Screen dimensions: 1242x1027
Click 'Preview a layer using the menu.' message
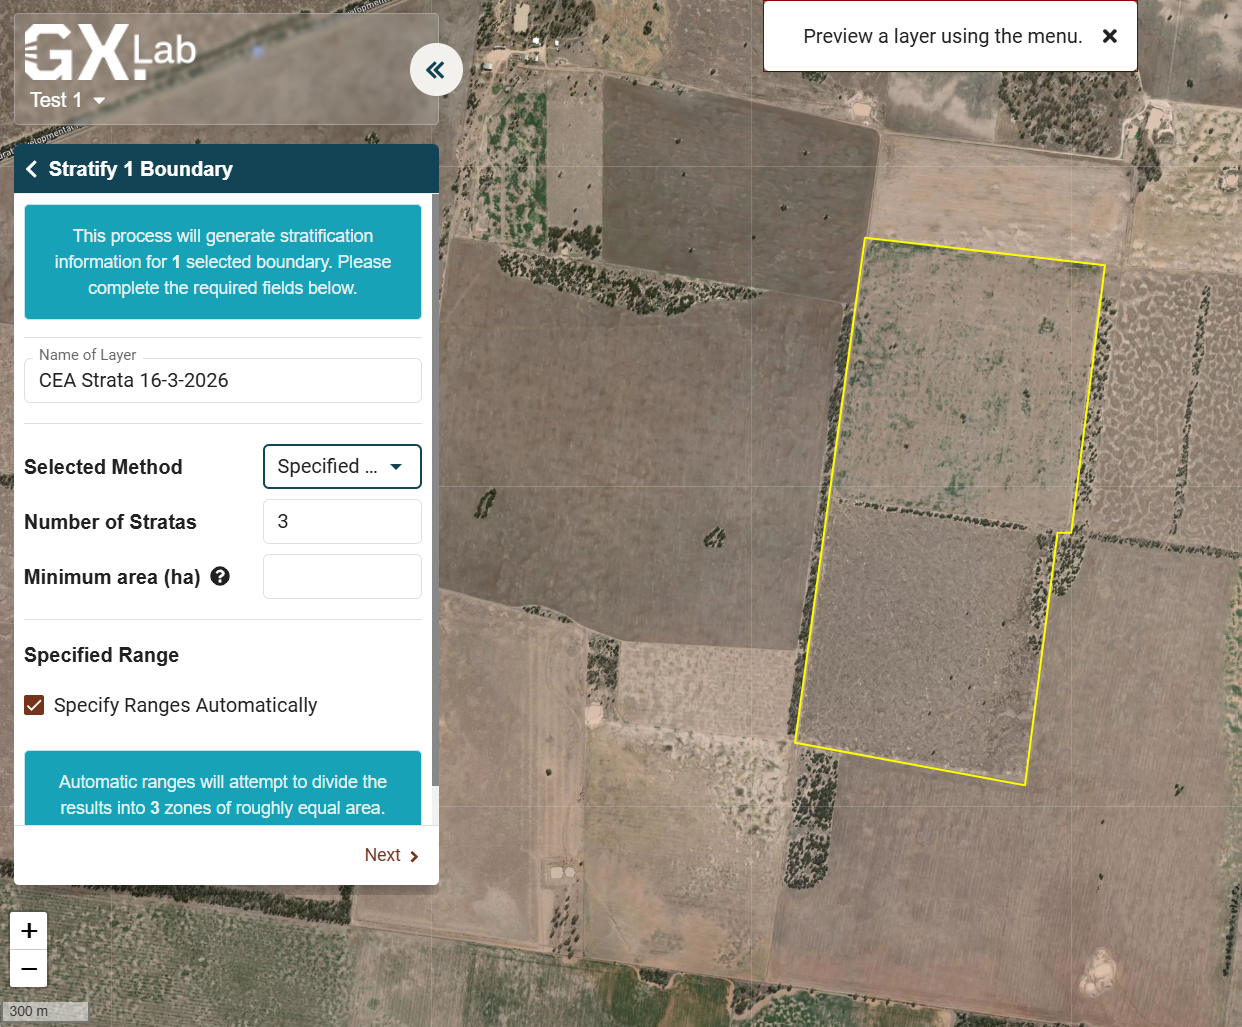point(943,36)
